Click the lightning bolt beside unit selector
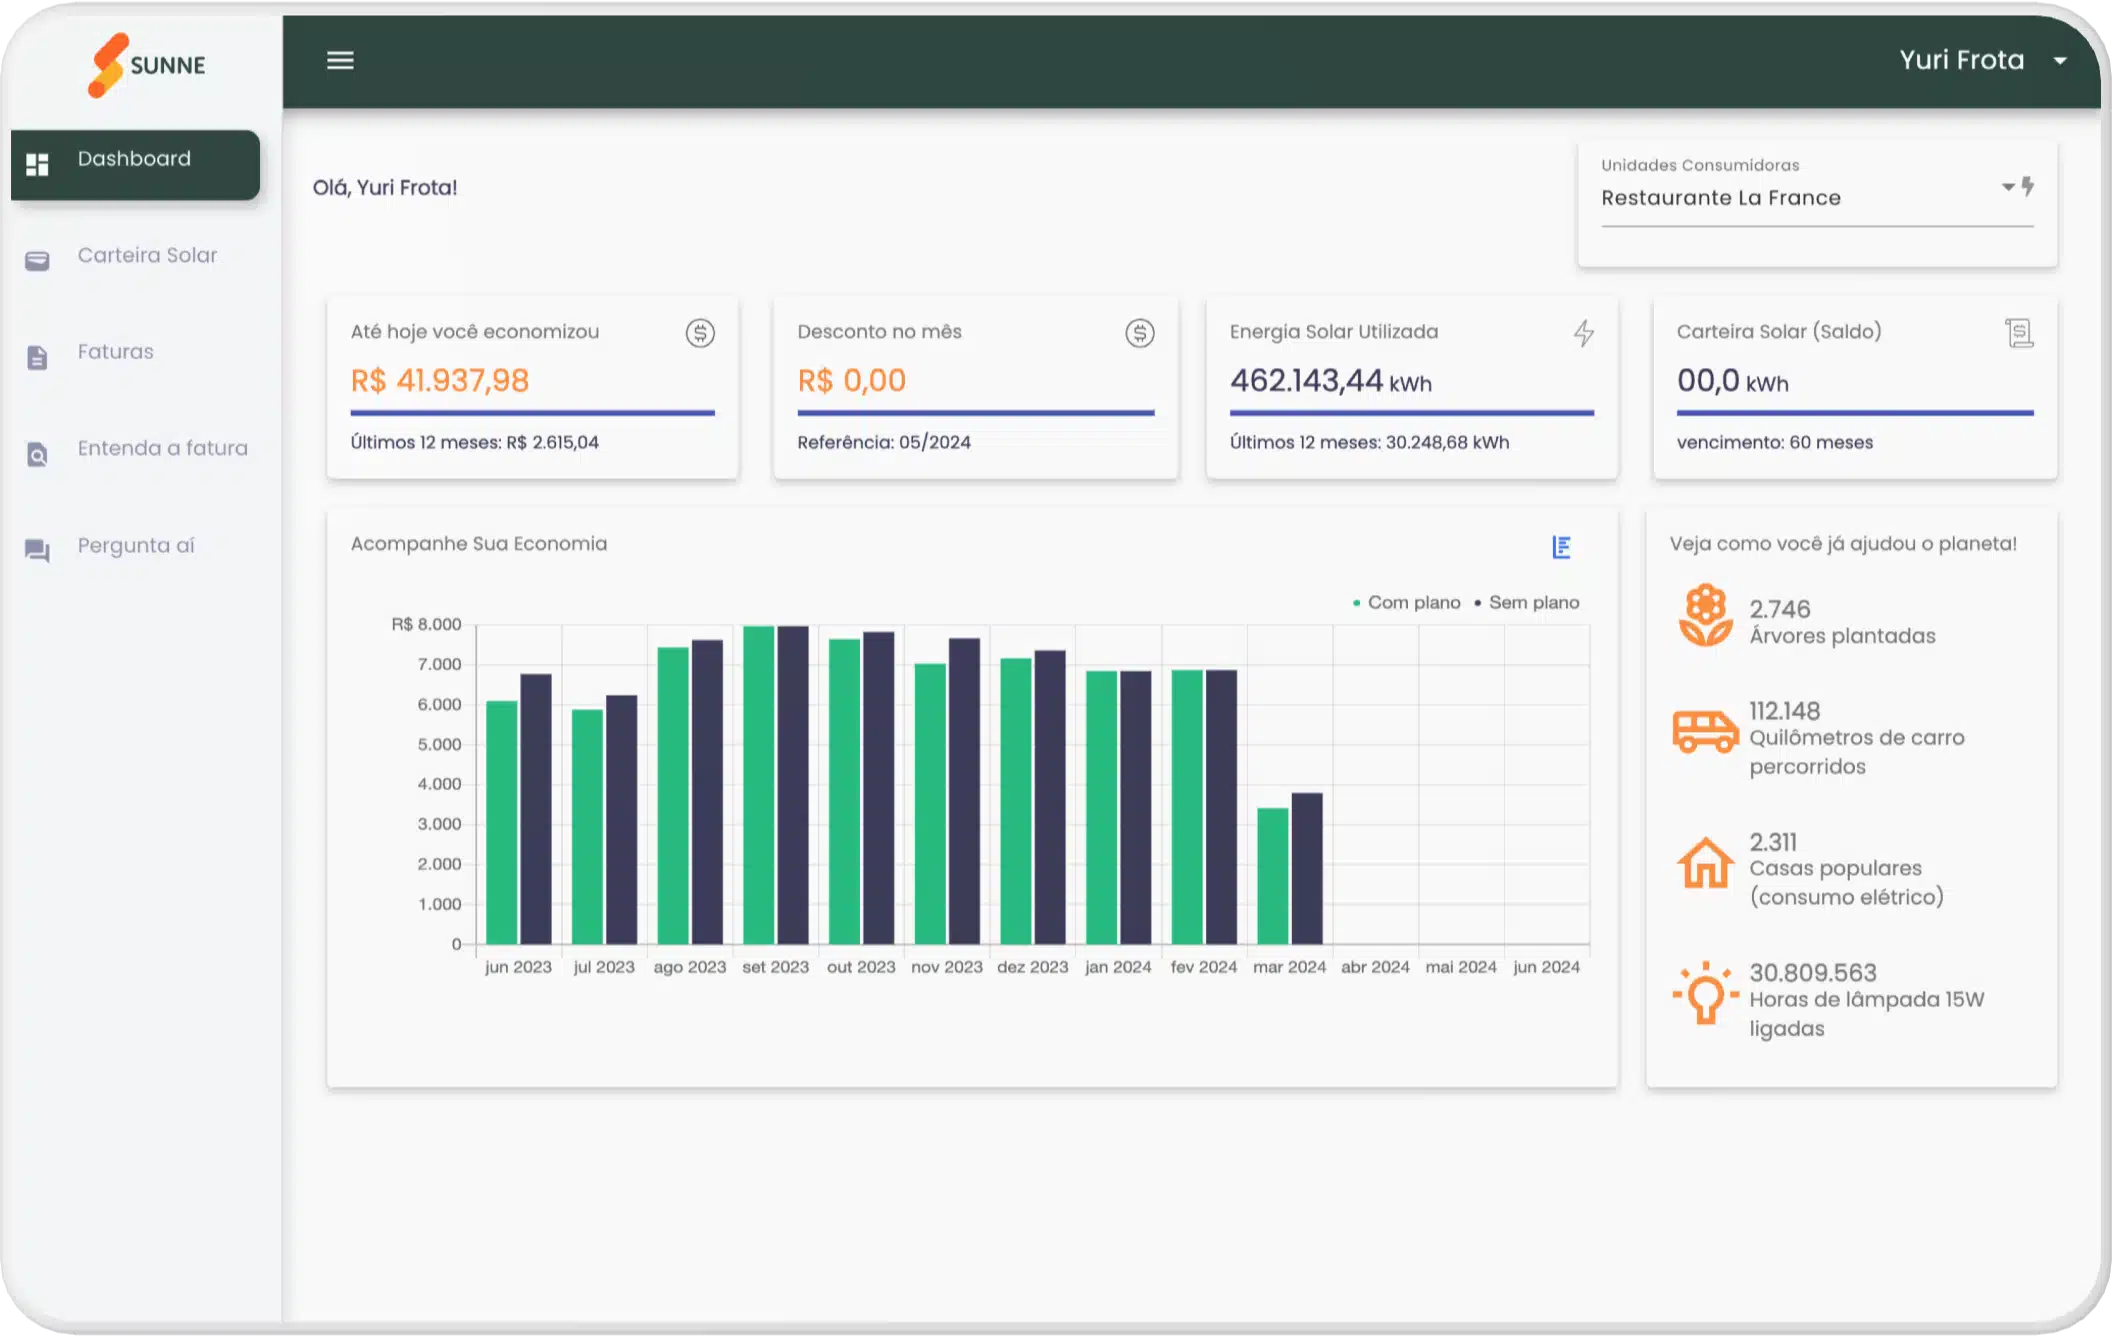This screenshot has width=2112, height=1337. (x=2028, y=186)
